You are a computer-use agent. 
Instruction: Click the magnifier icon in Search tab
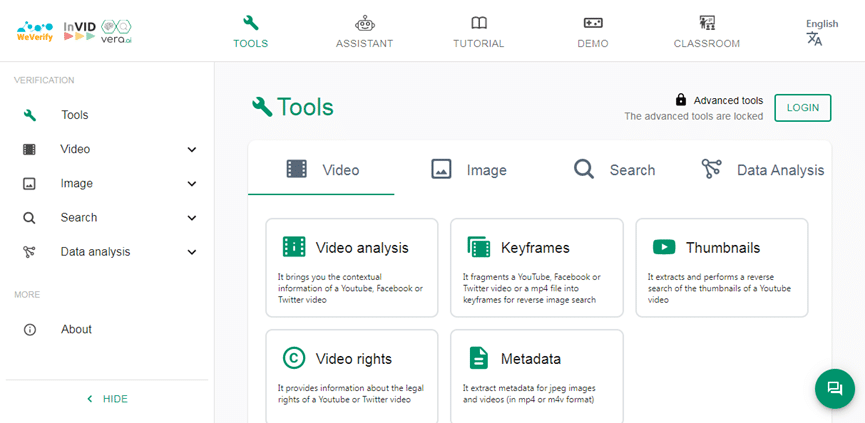point(584,169)
